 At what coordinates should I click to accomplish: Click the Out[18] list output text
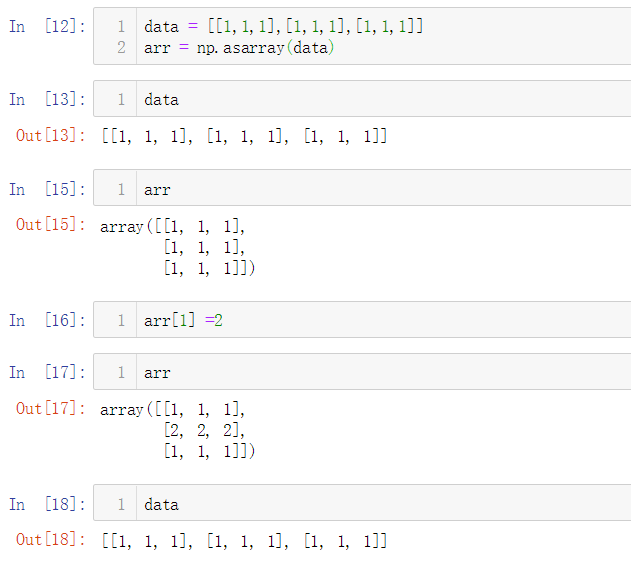coord(244,540)
